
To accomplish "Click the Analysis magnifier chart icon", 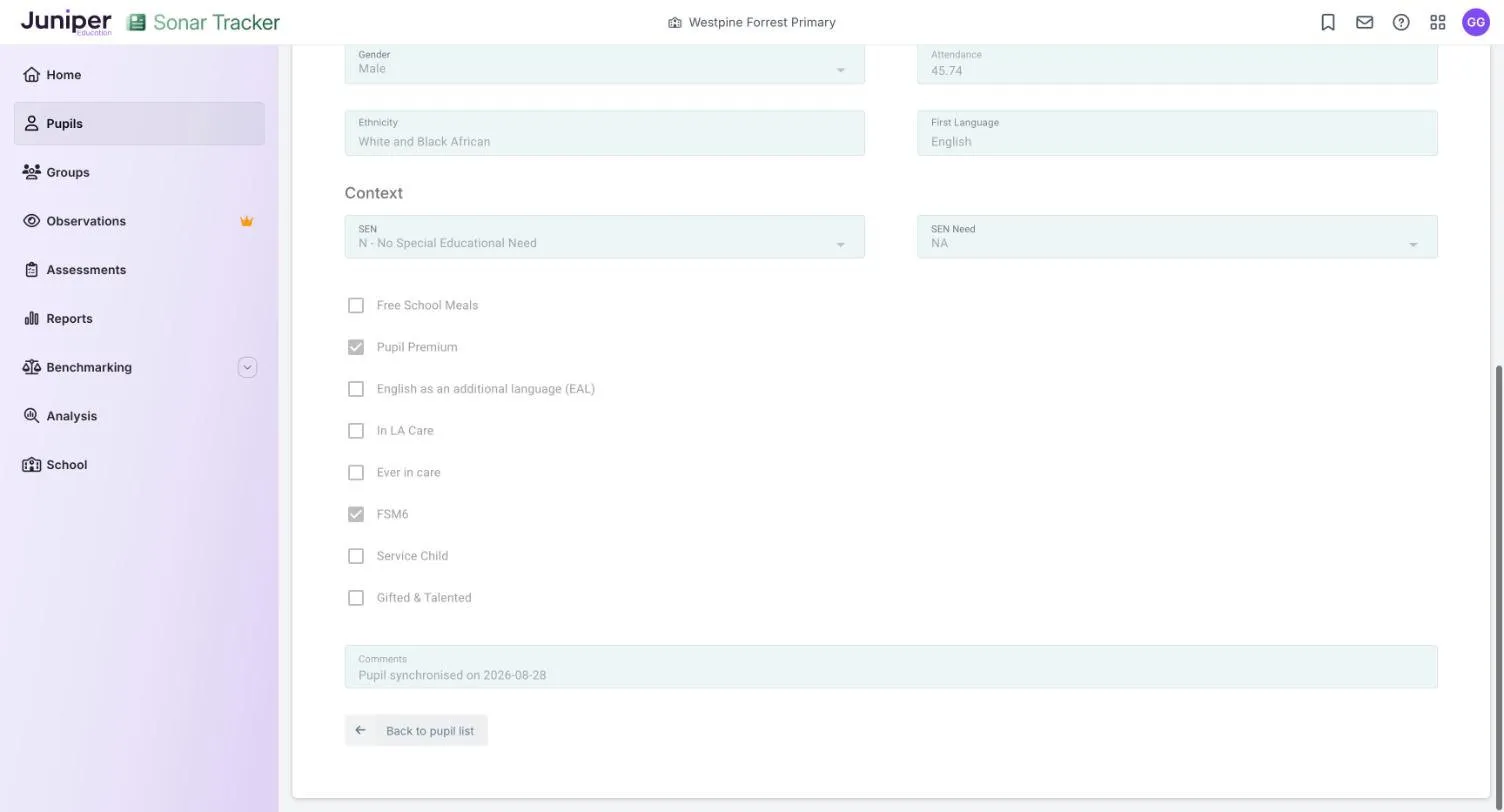I will [31, 416].
